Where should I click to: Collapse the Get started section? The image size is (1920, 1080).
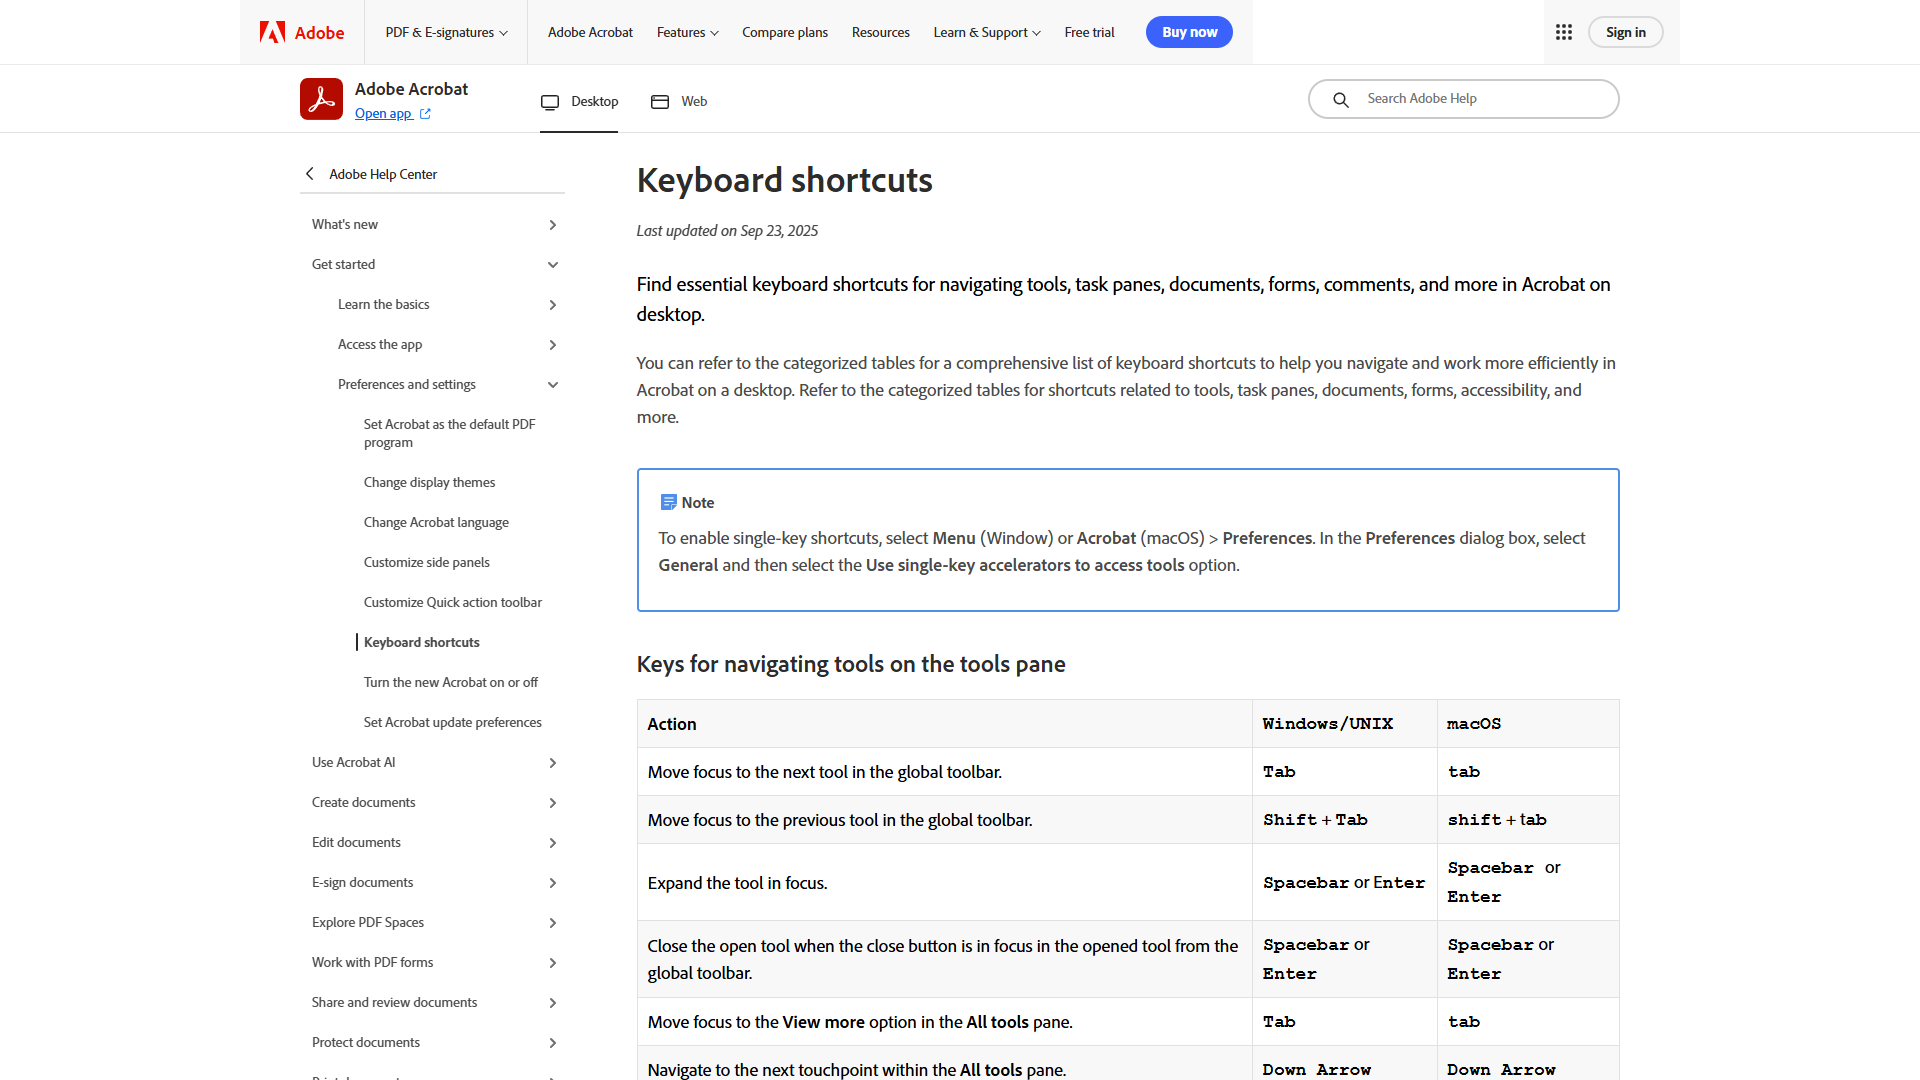coord(553,264)
